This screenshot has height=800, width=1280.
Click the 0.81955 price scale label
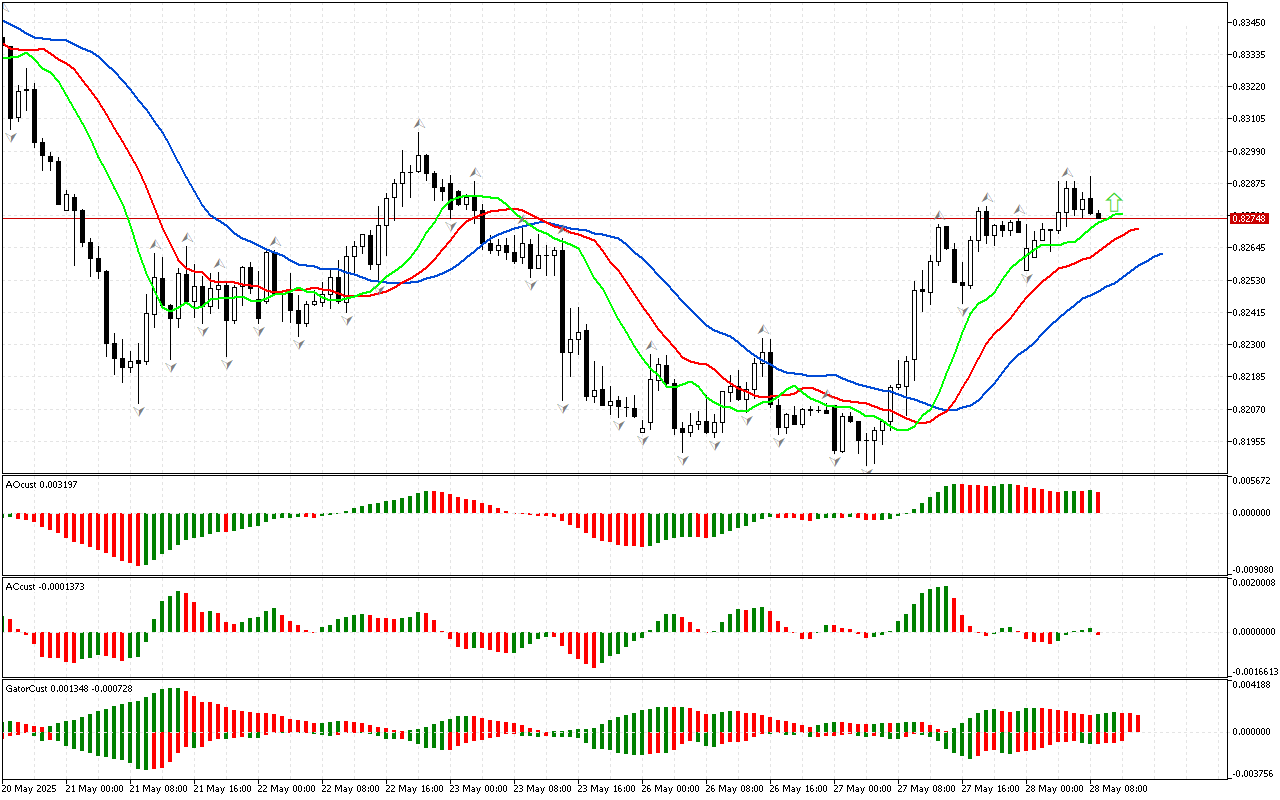(x=1248, y=442)
